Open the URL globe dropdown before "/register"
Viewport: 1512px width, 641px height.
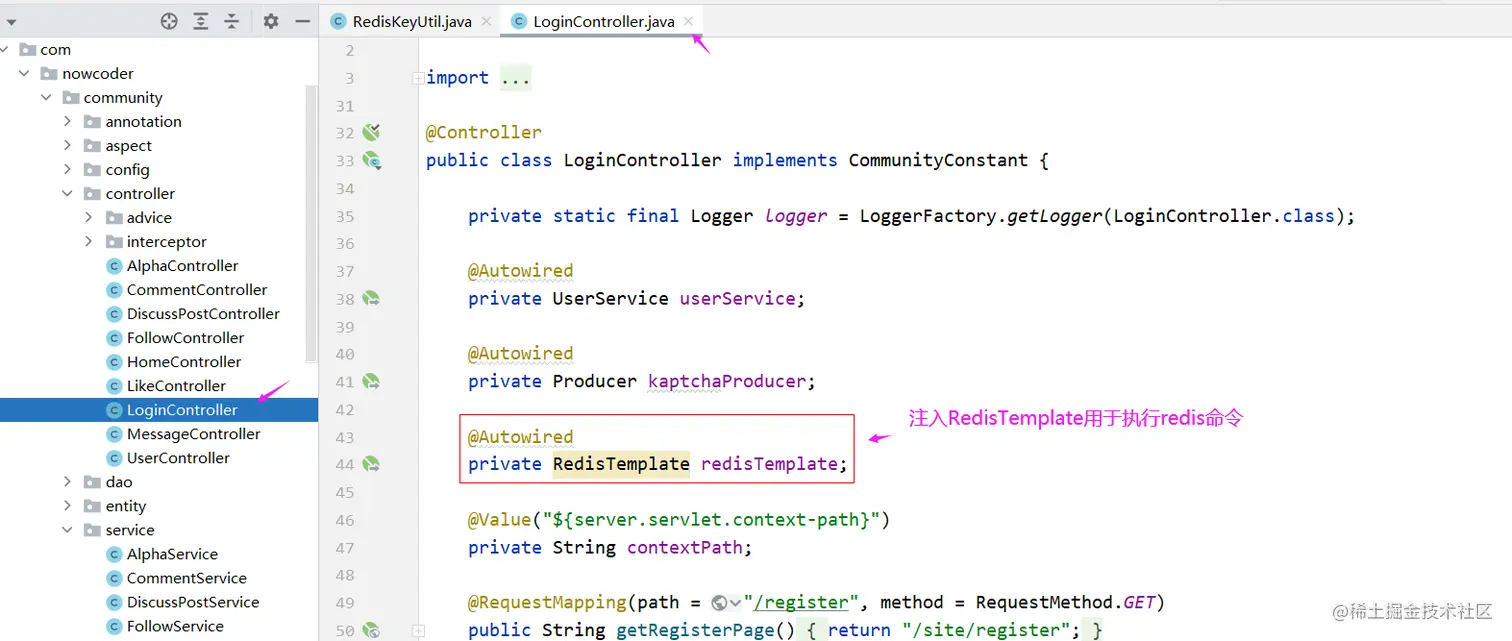pos(727,602)
